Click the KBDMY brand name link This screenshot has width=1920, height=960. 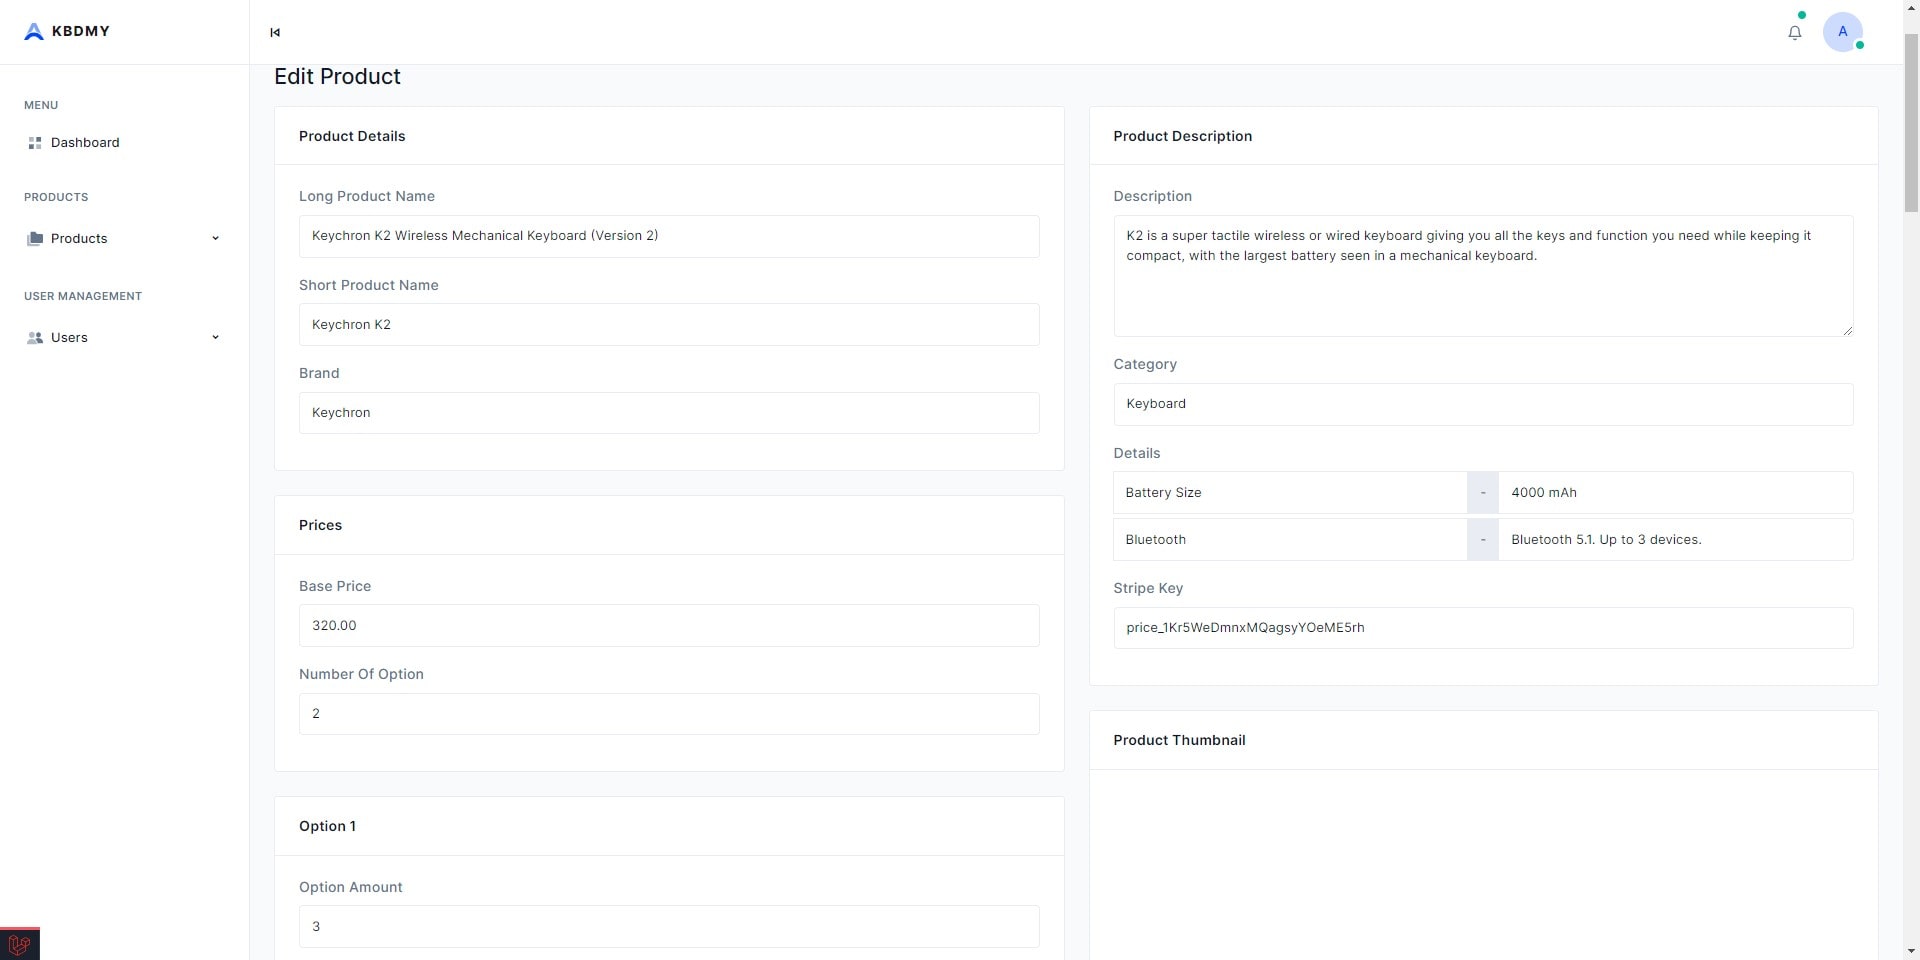click(x=81, y=31)
